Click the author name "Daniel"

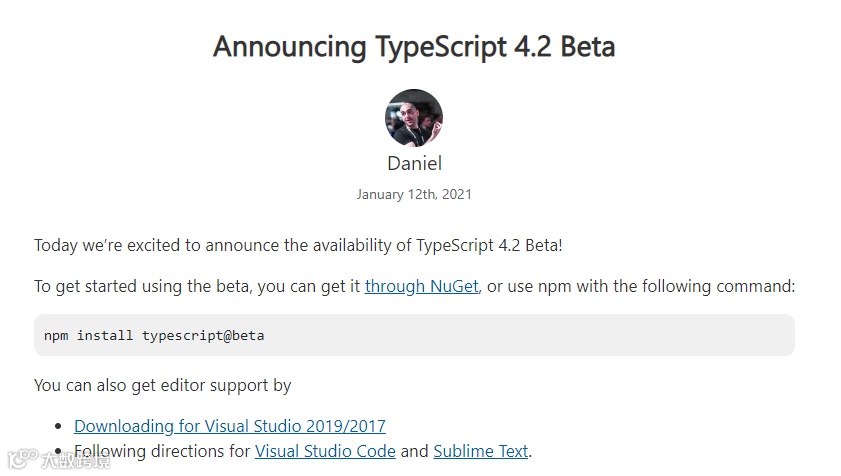point(414,163)
